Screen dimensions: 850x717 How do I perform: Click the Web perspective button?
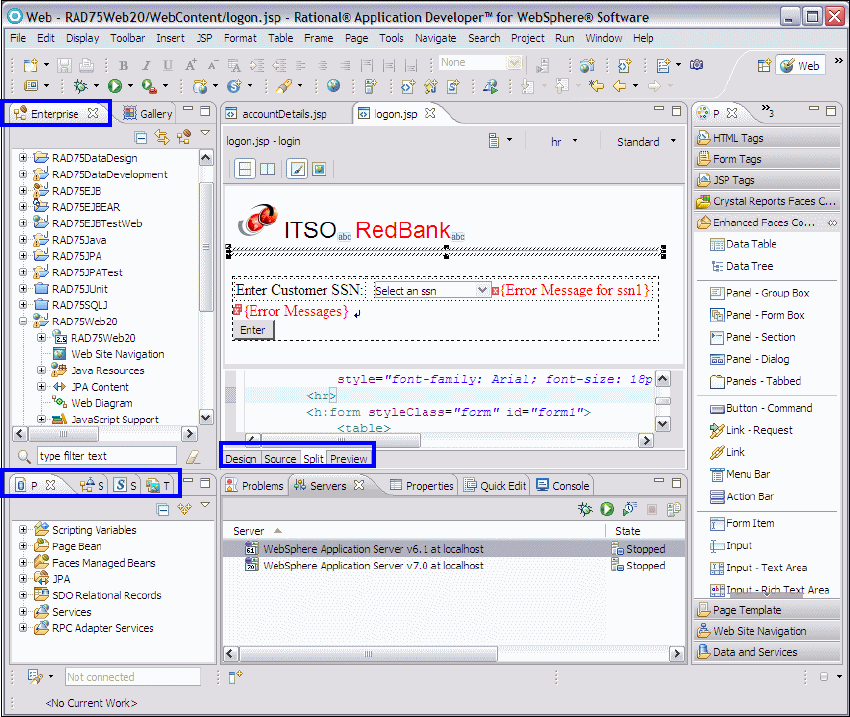tap(800, 66)
